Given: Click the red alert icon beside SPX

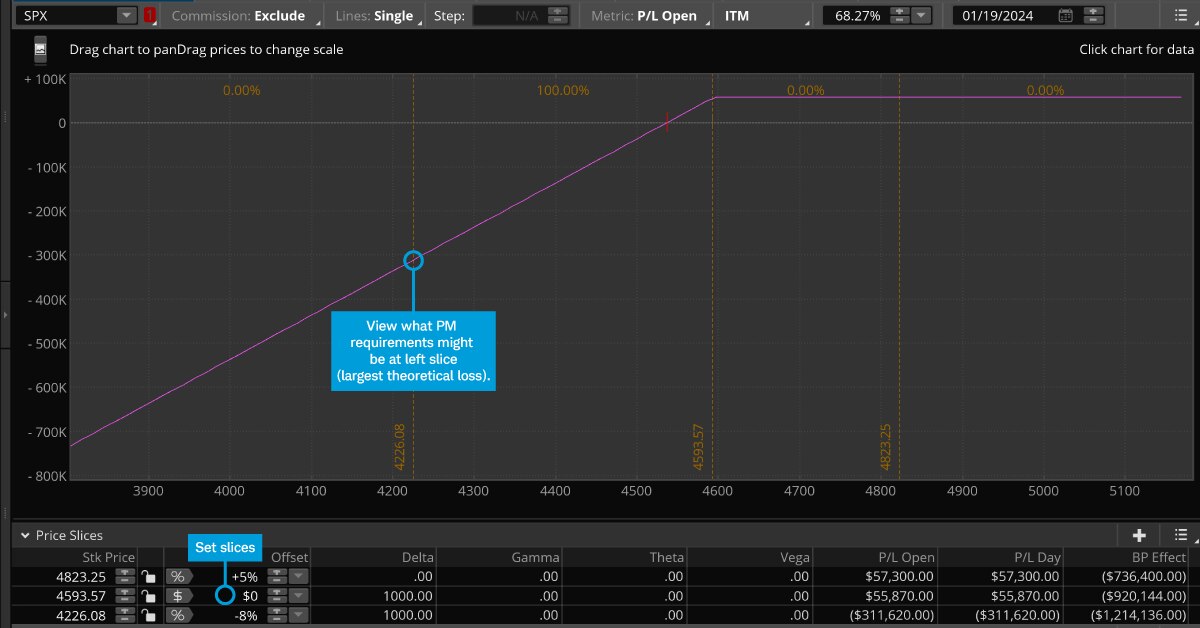Looking at the screenshot, I should [x=148, y=15].
